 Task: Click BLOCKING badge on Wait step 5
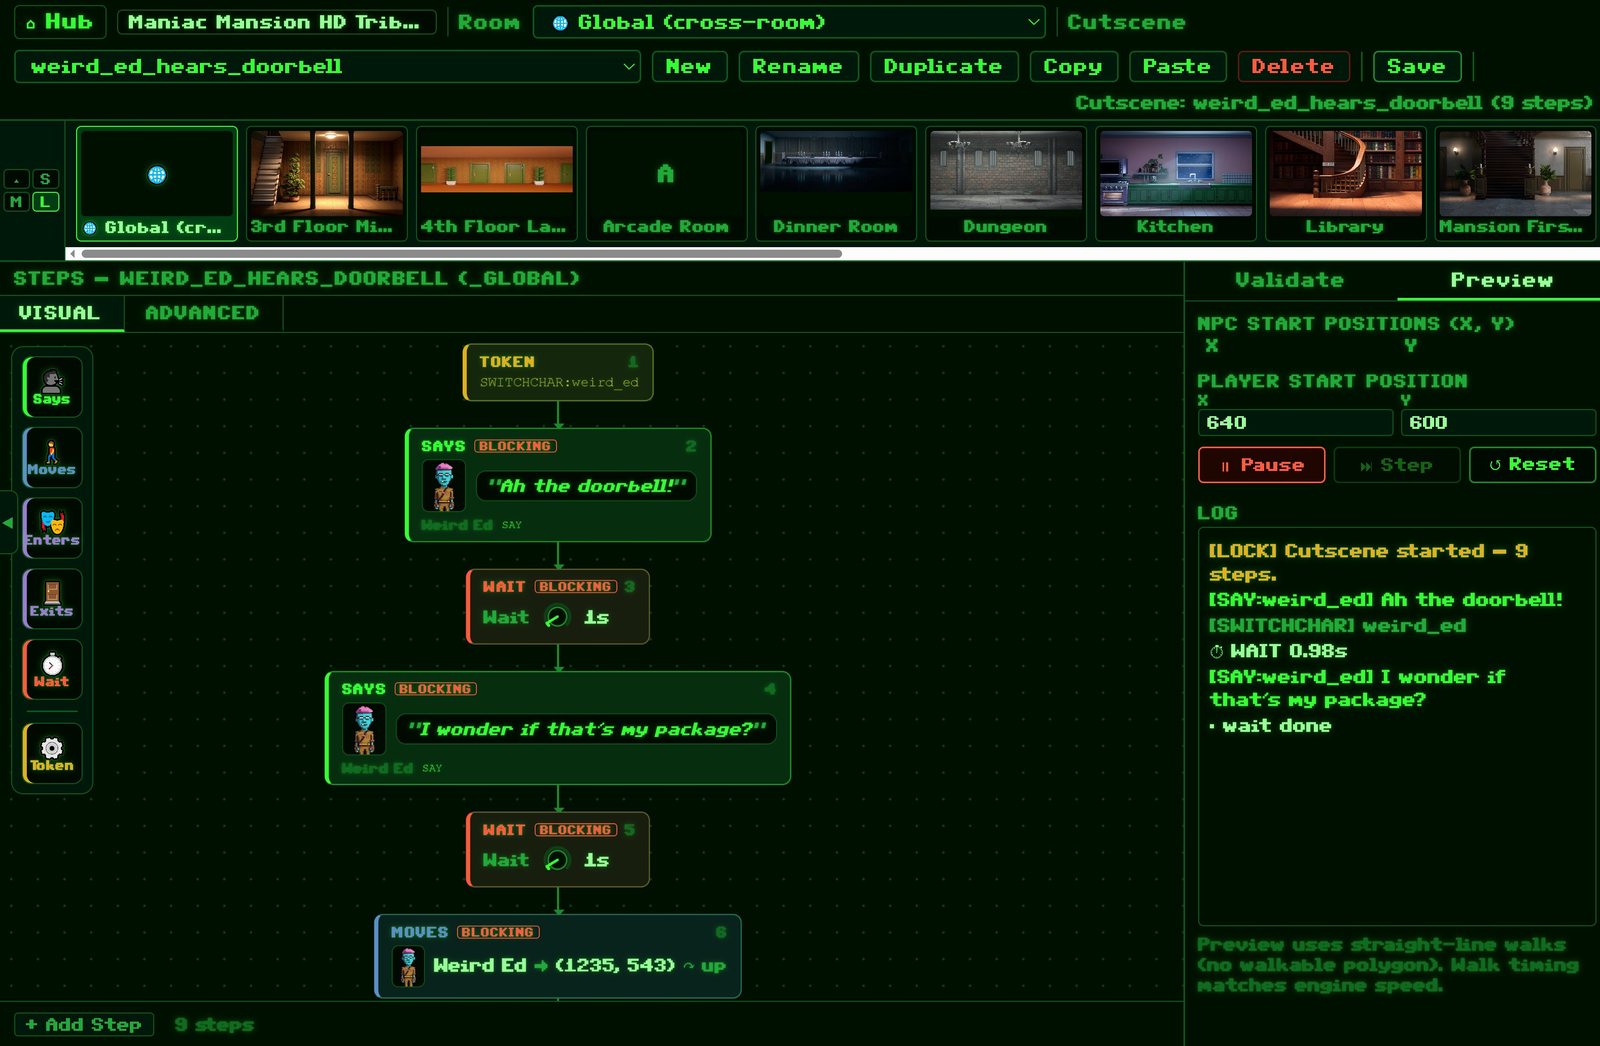(x=576, y=830)
